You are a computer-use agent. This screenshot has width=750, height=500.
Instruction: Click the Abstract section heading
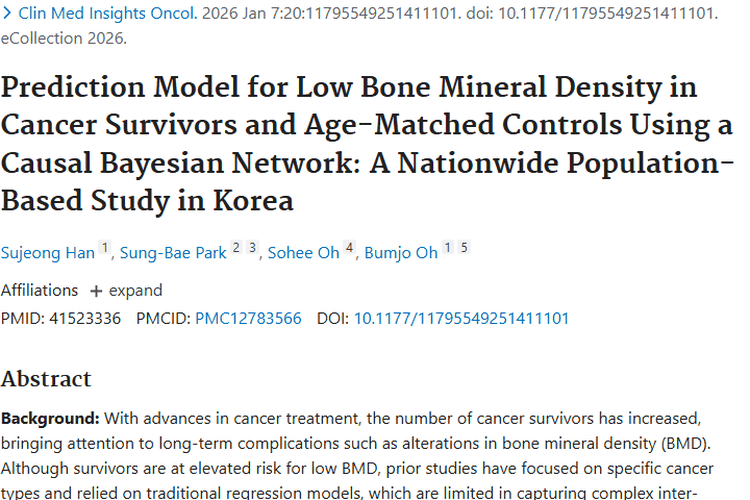pyautogui.click(x=46, y=379)
